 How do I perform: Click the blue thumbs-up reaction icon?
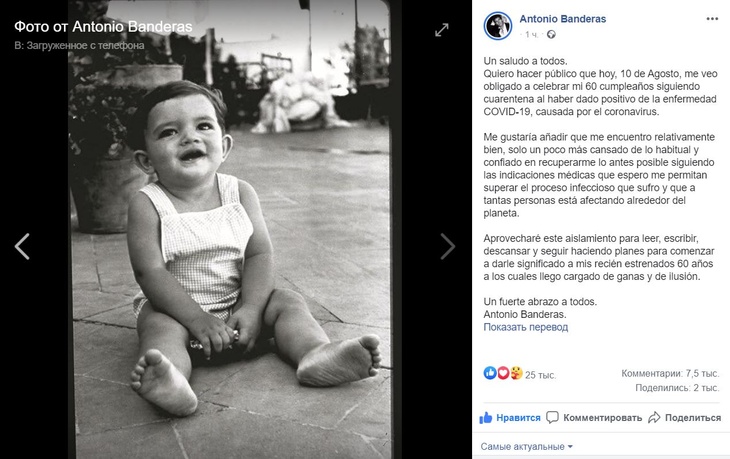pos(490,373)
